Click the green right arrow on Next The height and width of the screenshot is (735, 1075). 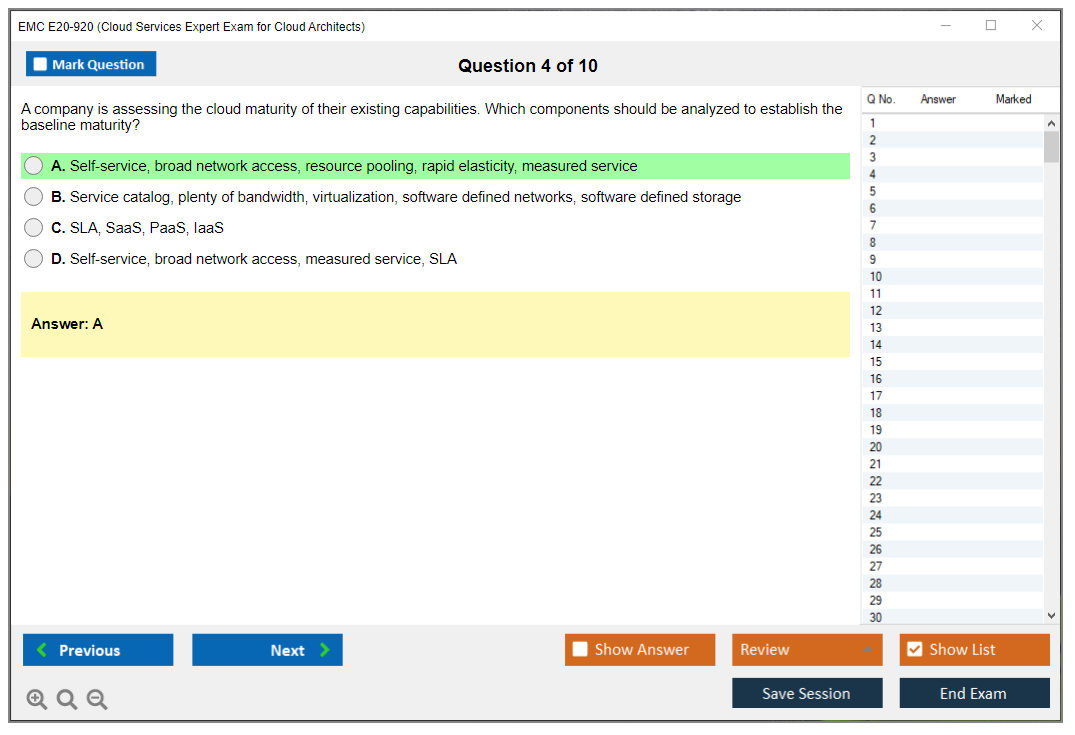(x=324, y=650)
